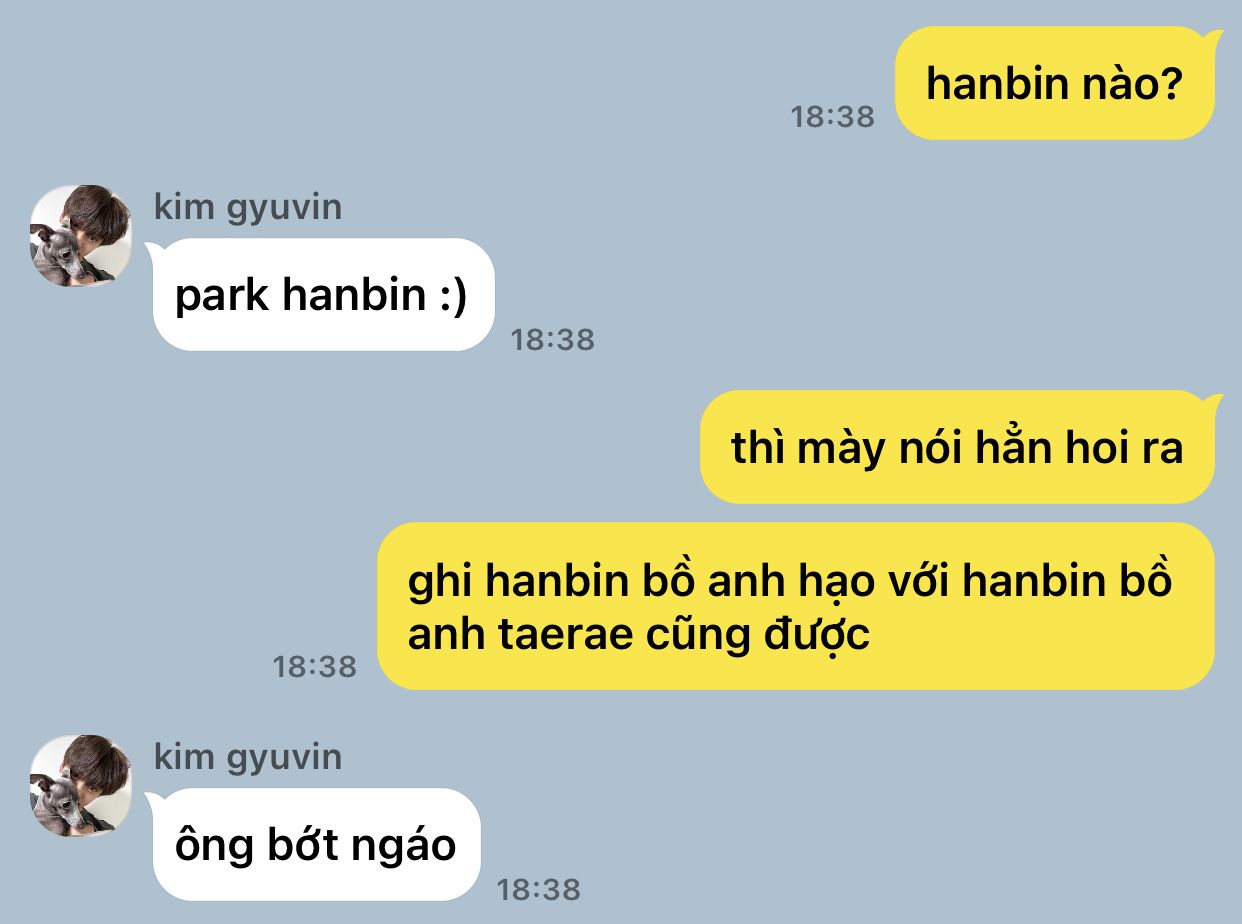
Task: Click timestamp next to 'ông bớt ngáo' message
Action: 539,889
